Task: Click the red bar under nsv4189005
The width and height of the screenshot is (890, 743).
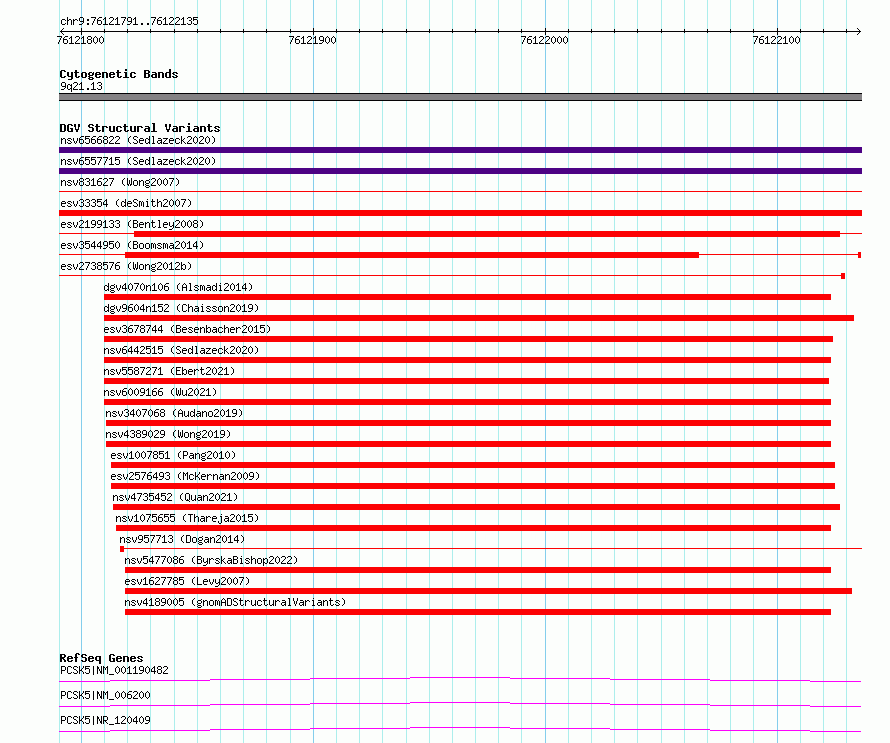Action: point(478,612)
